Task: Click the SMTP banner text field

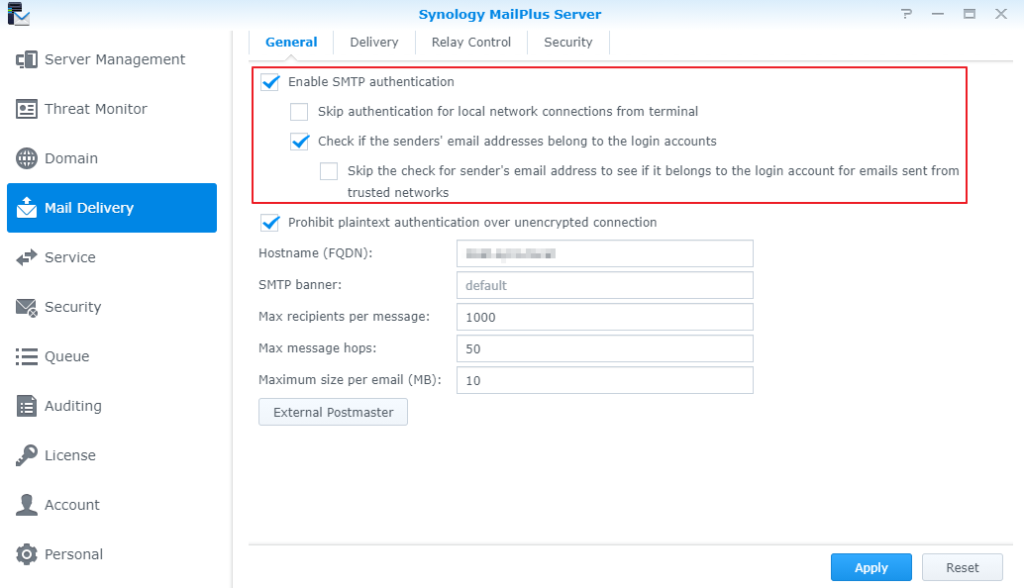Action: point(605,286)
